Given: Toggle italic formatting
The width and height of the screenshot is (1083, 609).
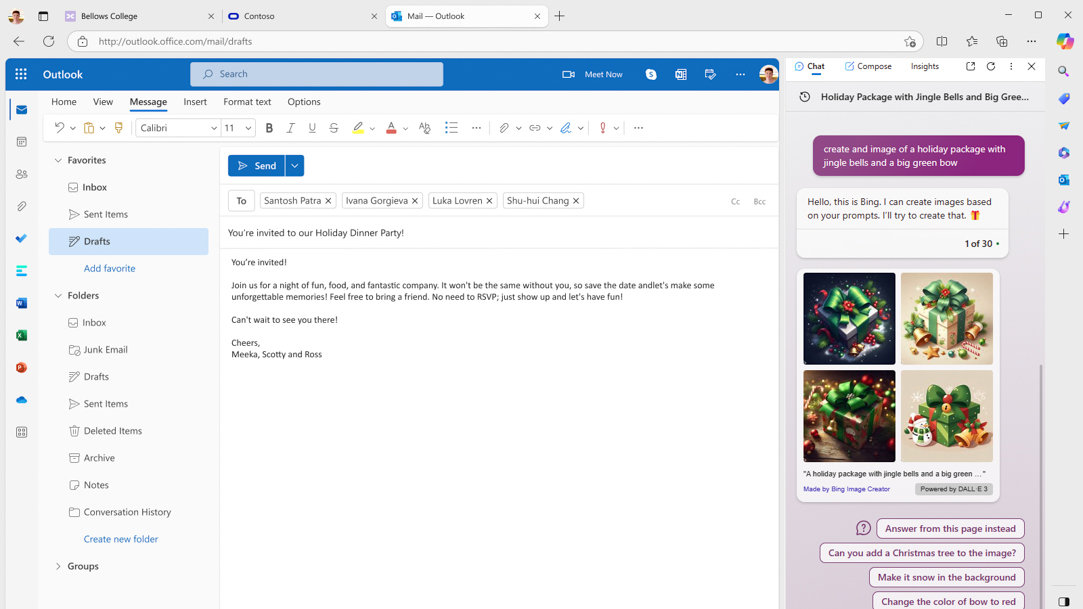Looking at the screenshot, I should [291, 128].
